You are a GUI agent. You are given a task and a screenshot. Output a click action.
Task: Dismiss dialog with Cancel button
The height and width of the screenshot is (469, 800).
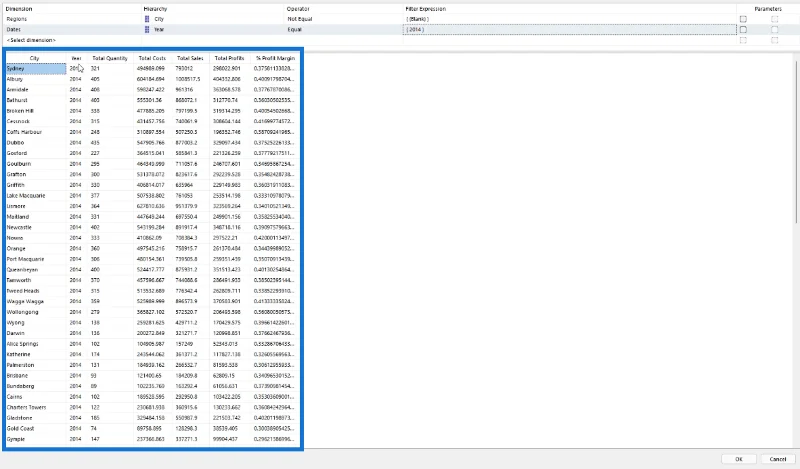coord(778,459)
